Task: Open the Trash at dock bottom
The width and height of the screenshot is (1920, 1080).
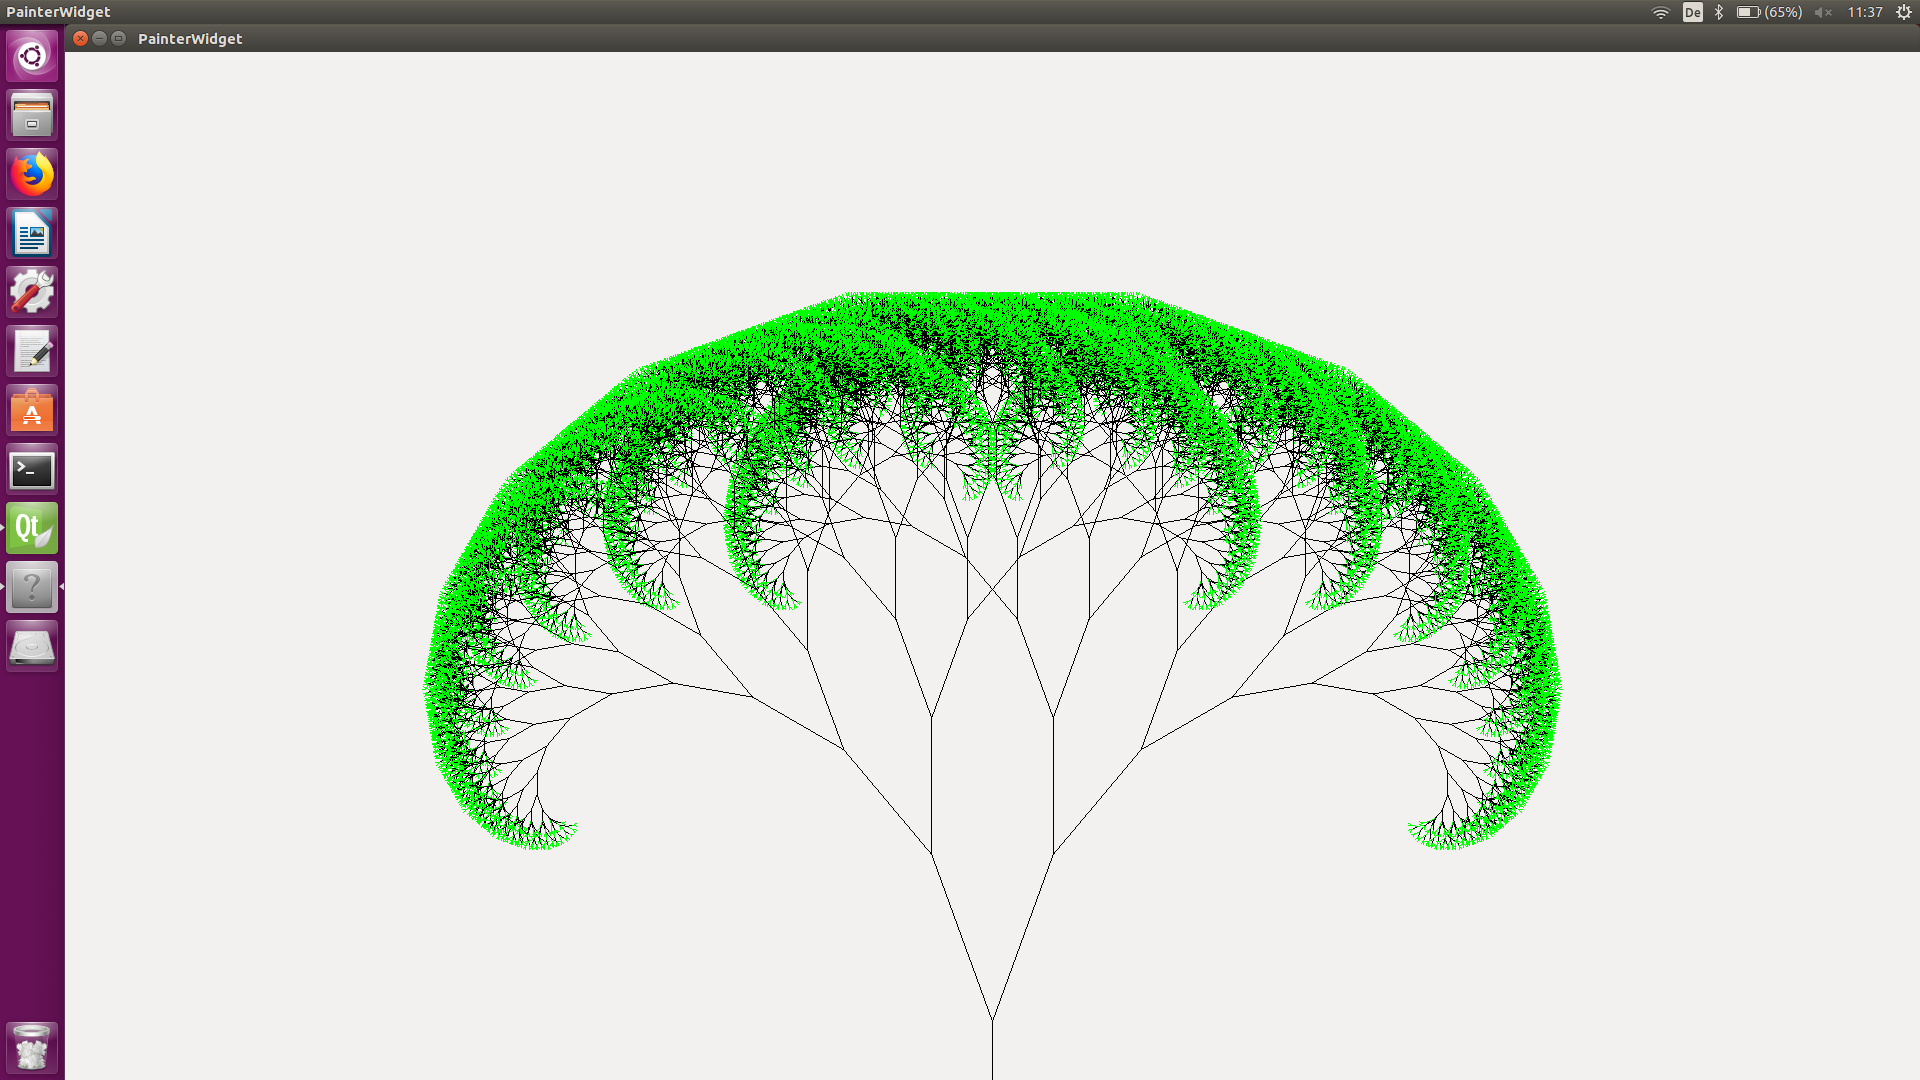Action: (32, 1047)
